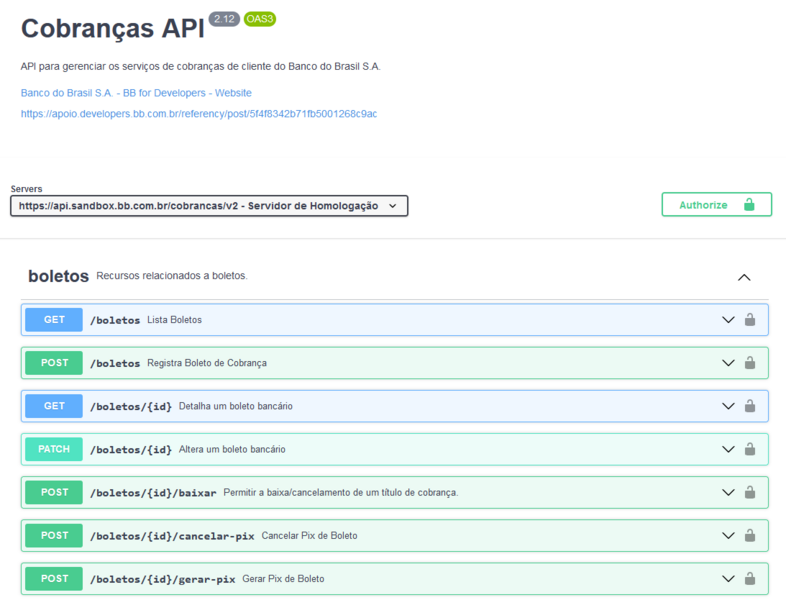
Task: Click 'Altera um boleto bancário' text
Action: [x=232, y=449]
